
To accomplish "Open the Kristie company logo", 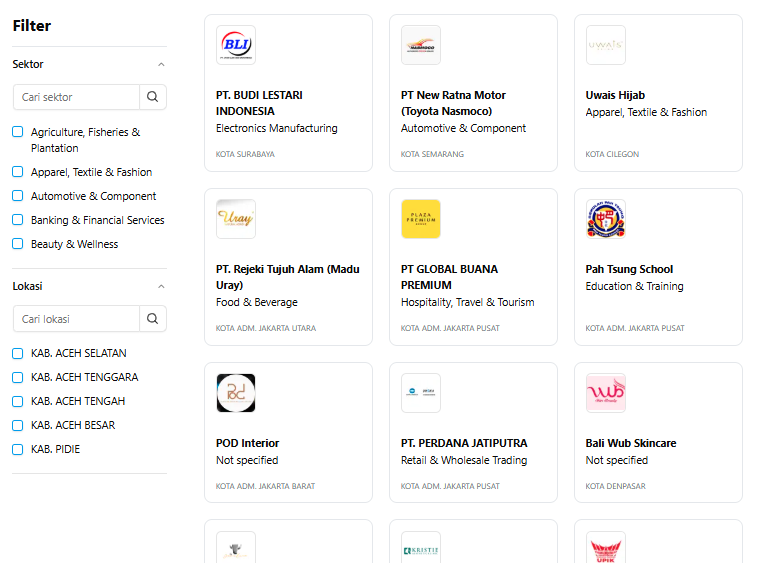I will coord(421,548).
